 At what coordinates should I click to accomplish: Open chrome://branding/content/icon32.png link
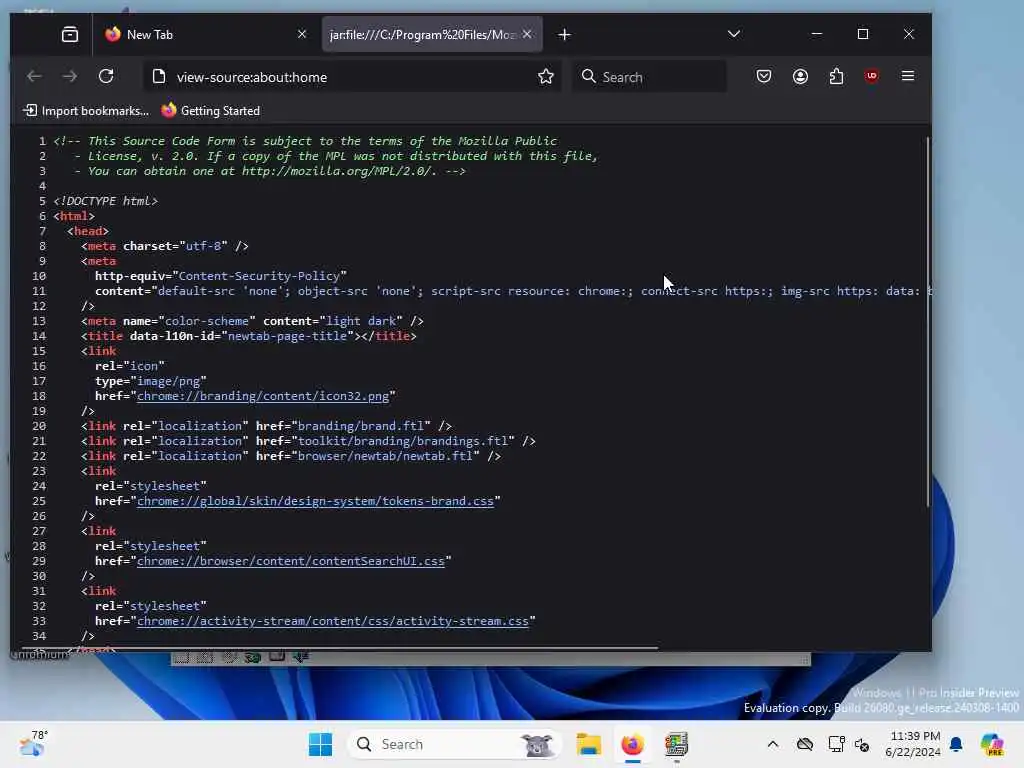[x=263, y=396]
